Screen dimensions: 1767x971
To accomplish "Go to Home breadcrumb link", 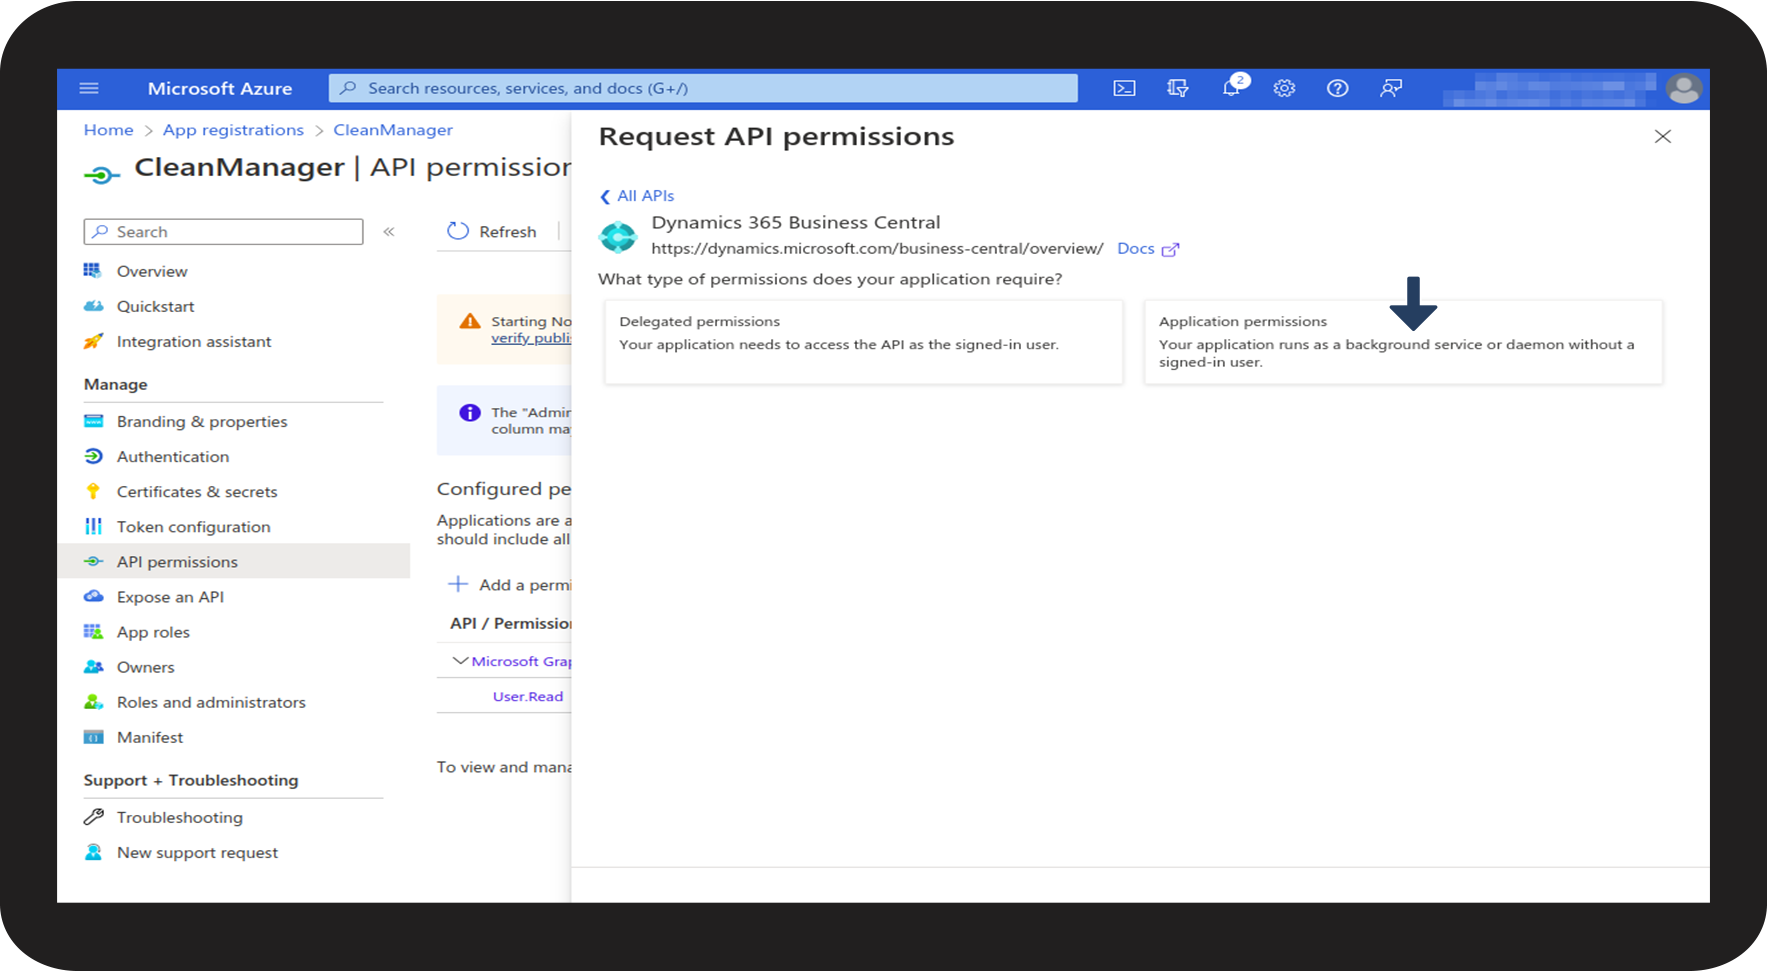I will (108, 130).
